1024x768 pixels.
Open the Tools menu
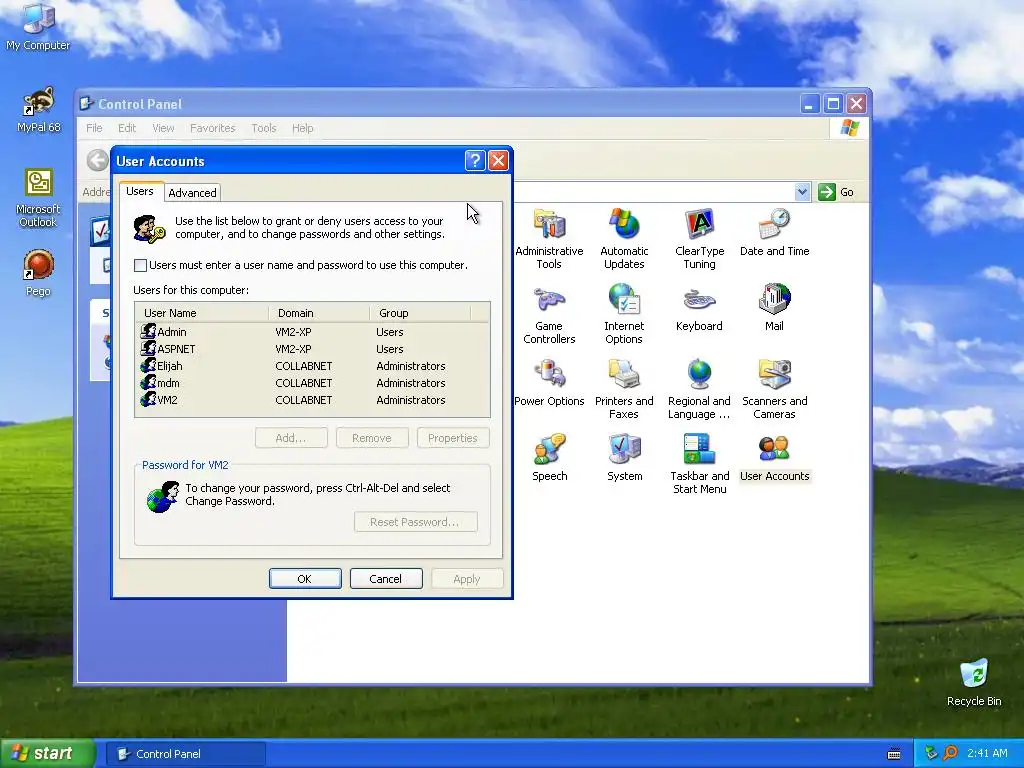point(264,128)
